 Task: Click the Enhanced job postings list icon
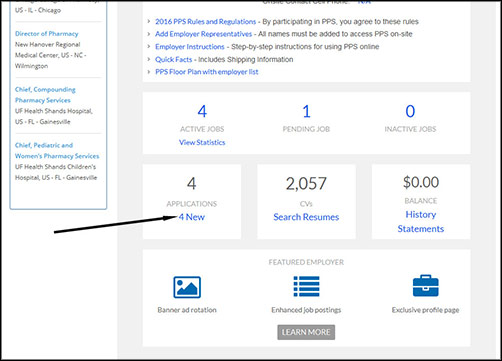tap(306, 286)
